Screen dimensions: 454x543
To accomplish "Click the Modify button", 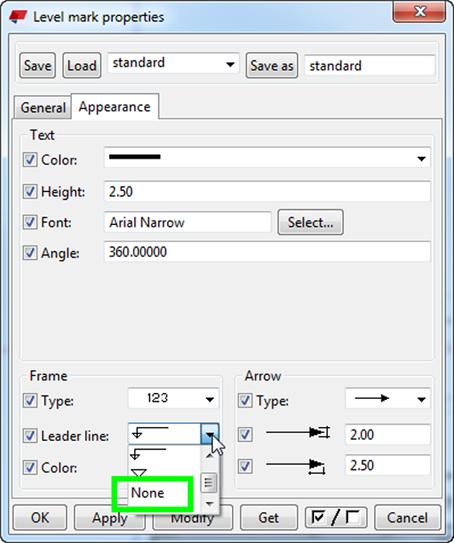I will (192, 518).
